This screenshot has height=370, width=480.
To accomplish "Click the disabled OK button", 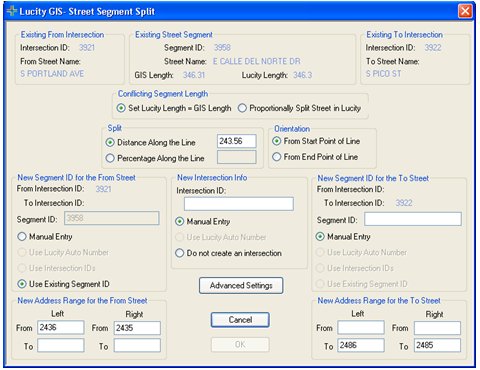I will [240, 344].
